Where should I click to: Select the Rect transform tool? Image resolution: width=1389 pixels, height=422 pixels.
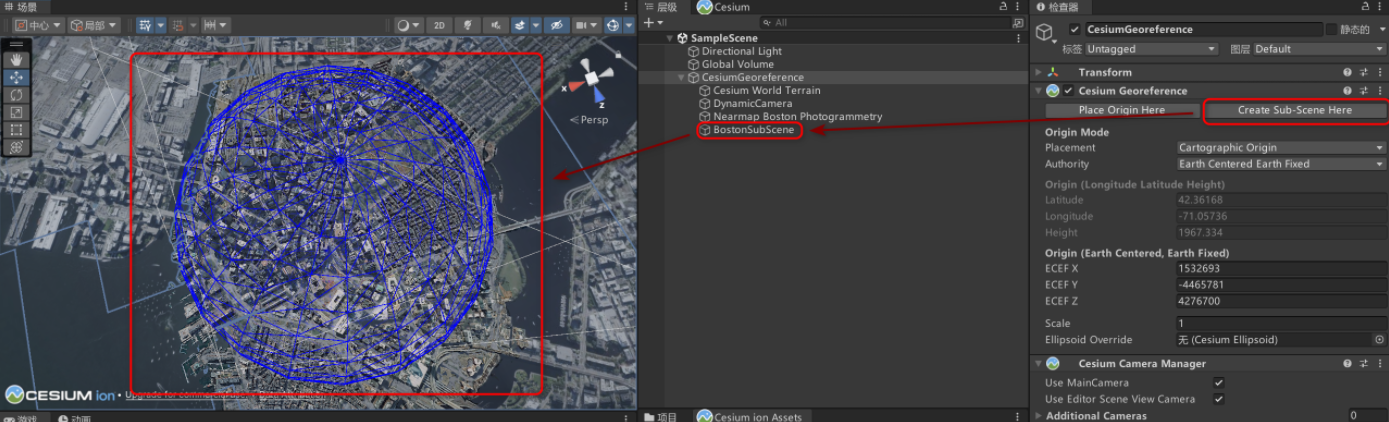tap(17, 129)
